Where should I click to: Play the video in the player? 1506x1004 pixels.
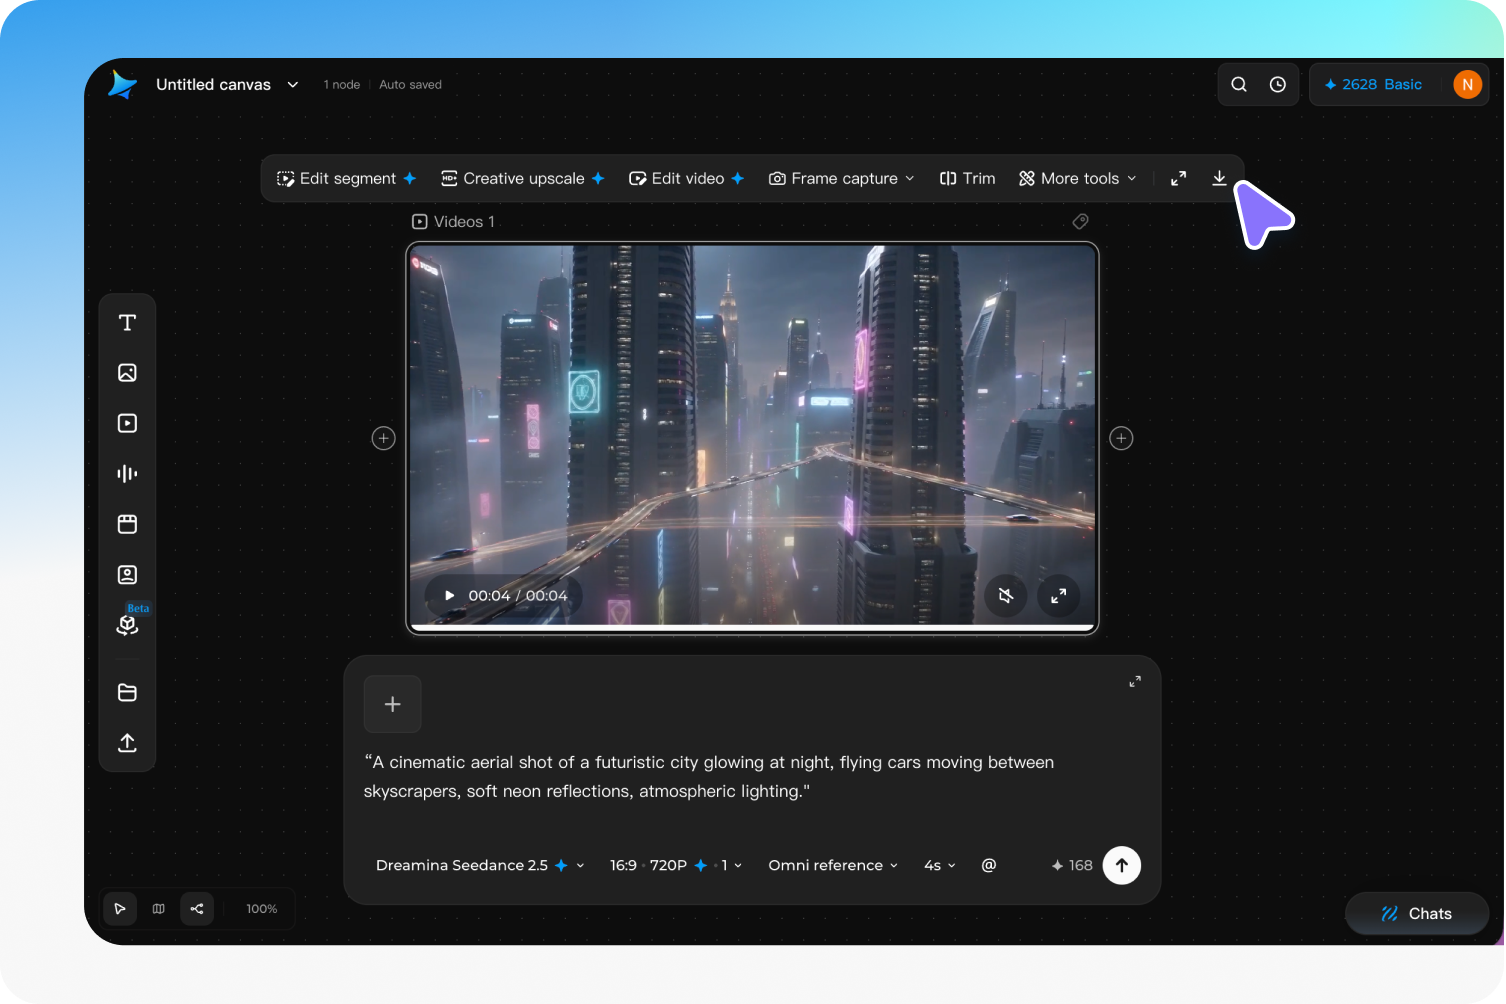tap(449, 596)
